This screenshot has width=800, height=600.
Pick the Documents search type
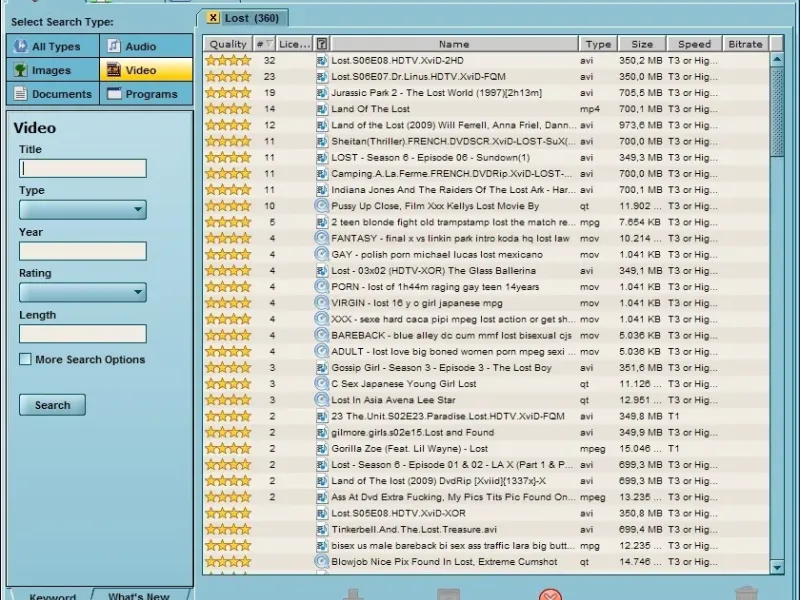coord(52,94)
